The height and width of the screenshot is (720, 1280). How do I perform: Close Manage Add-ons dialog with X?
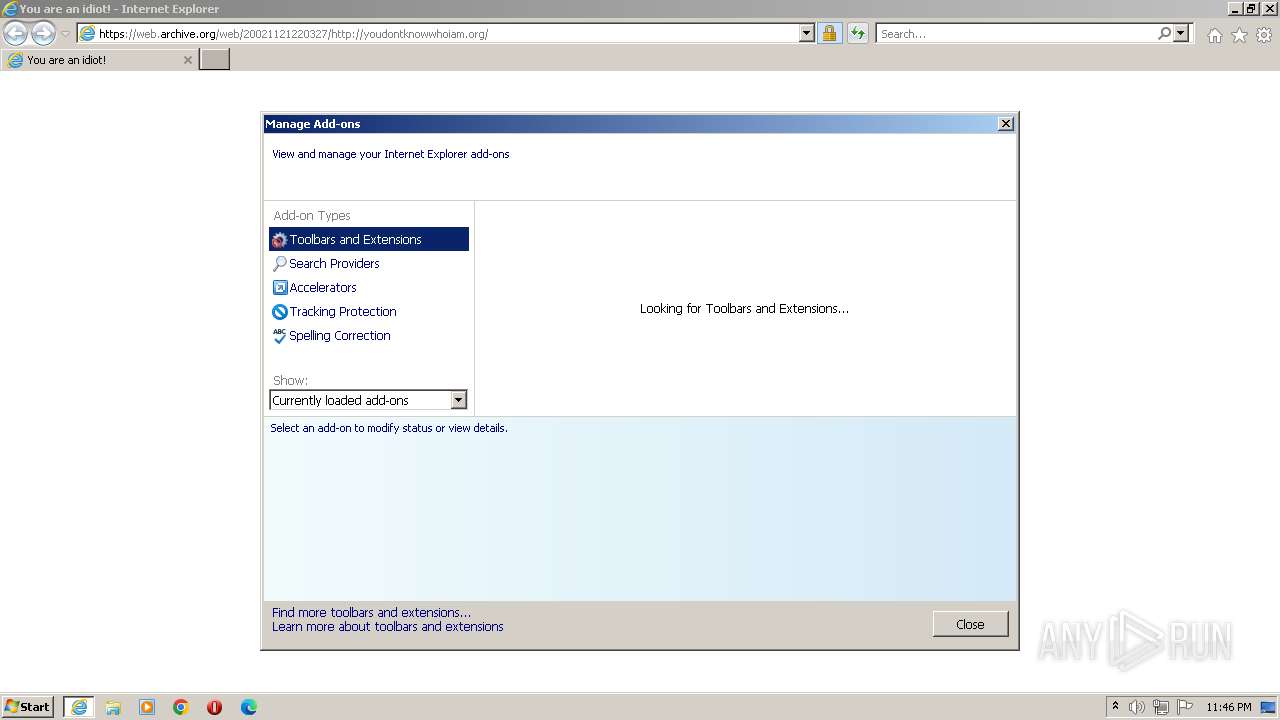click(x=1006, y=124)
